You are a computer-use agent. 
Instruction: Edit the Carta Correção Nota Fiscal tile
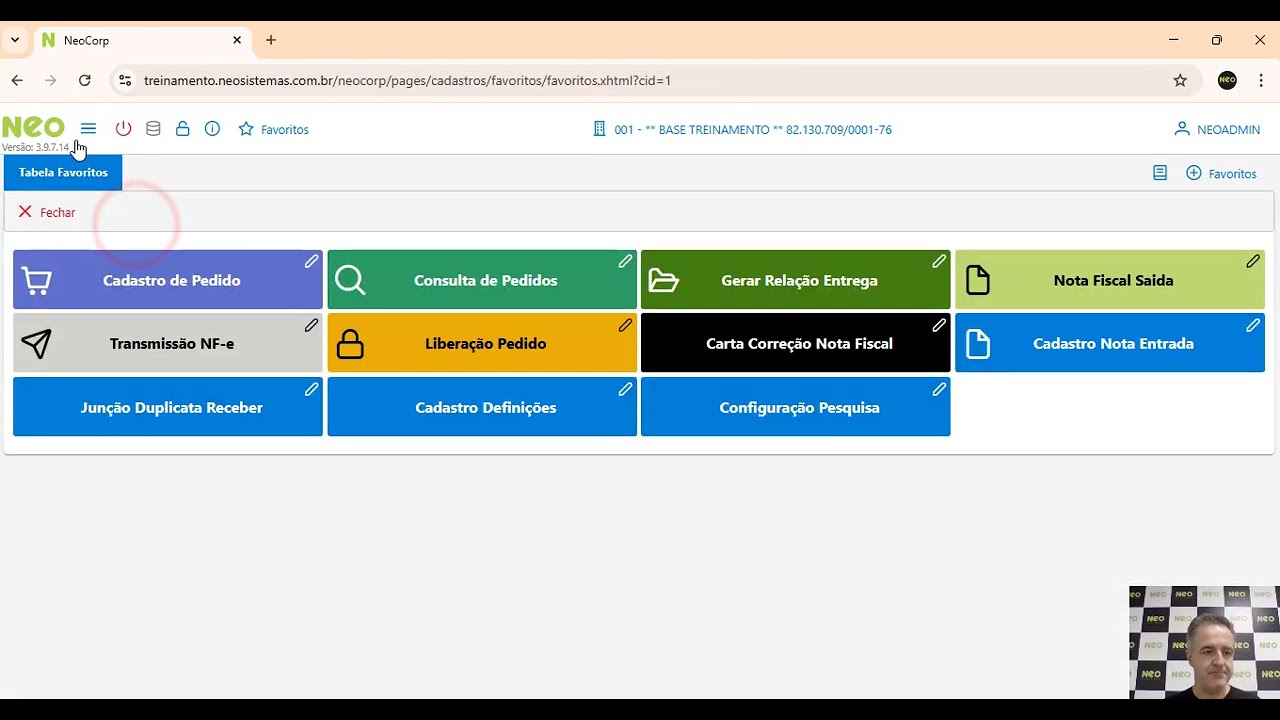939,325
